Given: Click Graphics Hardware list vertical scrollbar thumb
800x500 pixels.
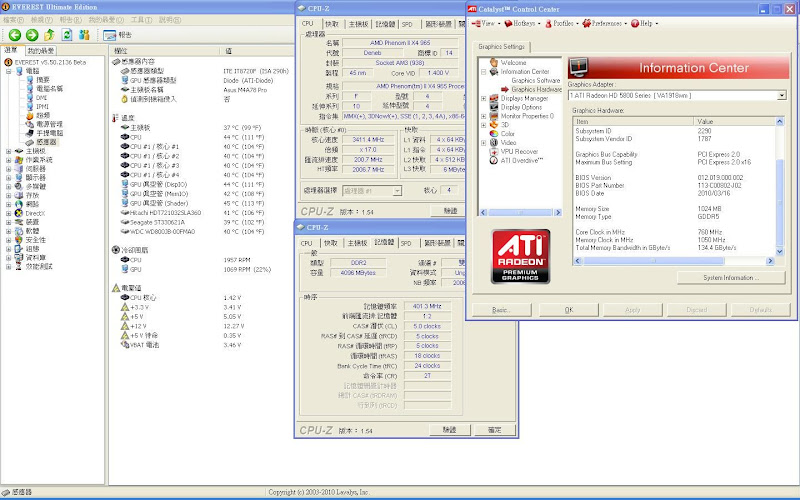Looking at the screenshot, I should [779, 203].
